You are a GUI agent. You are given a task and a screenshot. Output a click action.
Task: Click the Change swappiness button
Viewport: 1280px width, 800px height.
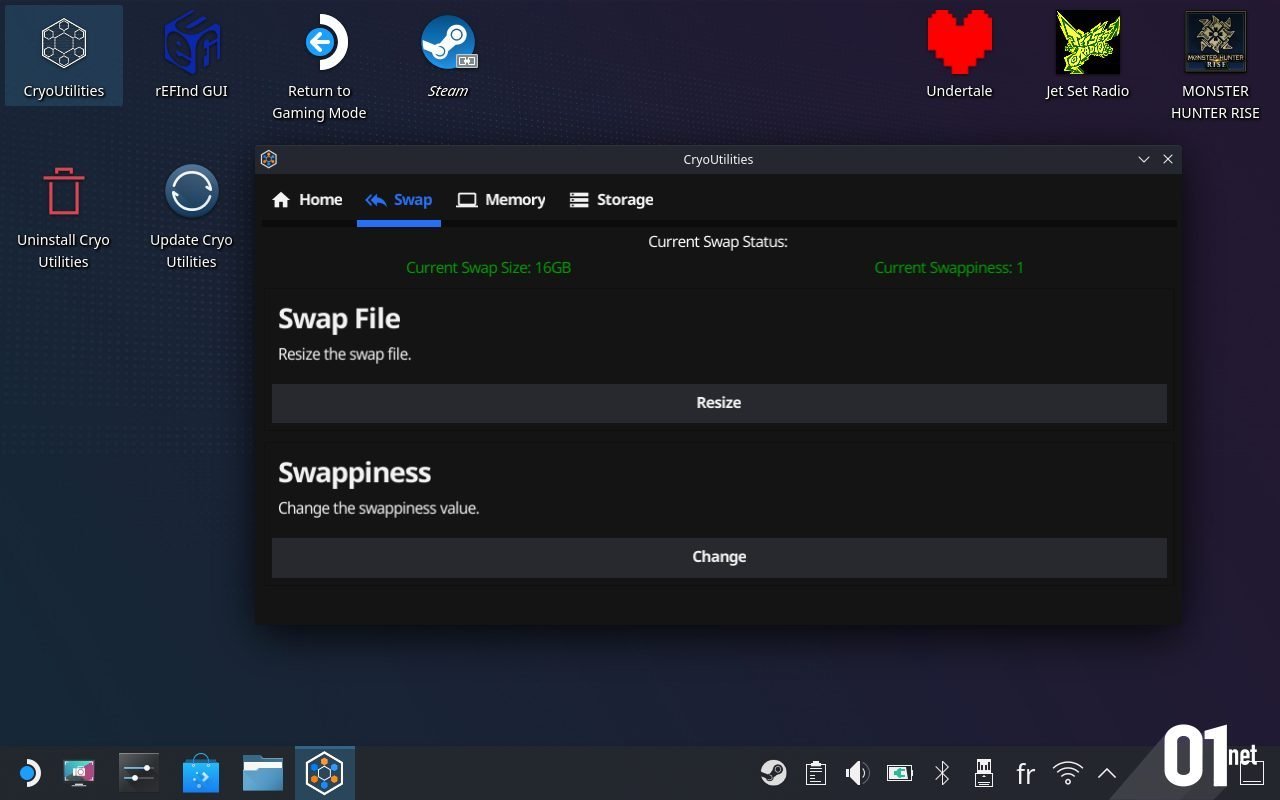tap(719, 557)
